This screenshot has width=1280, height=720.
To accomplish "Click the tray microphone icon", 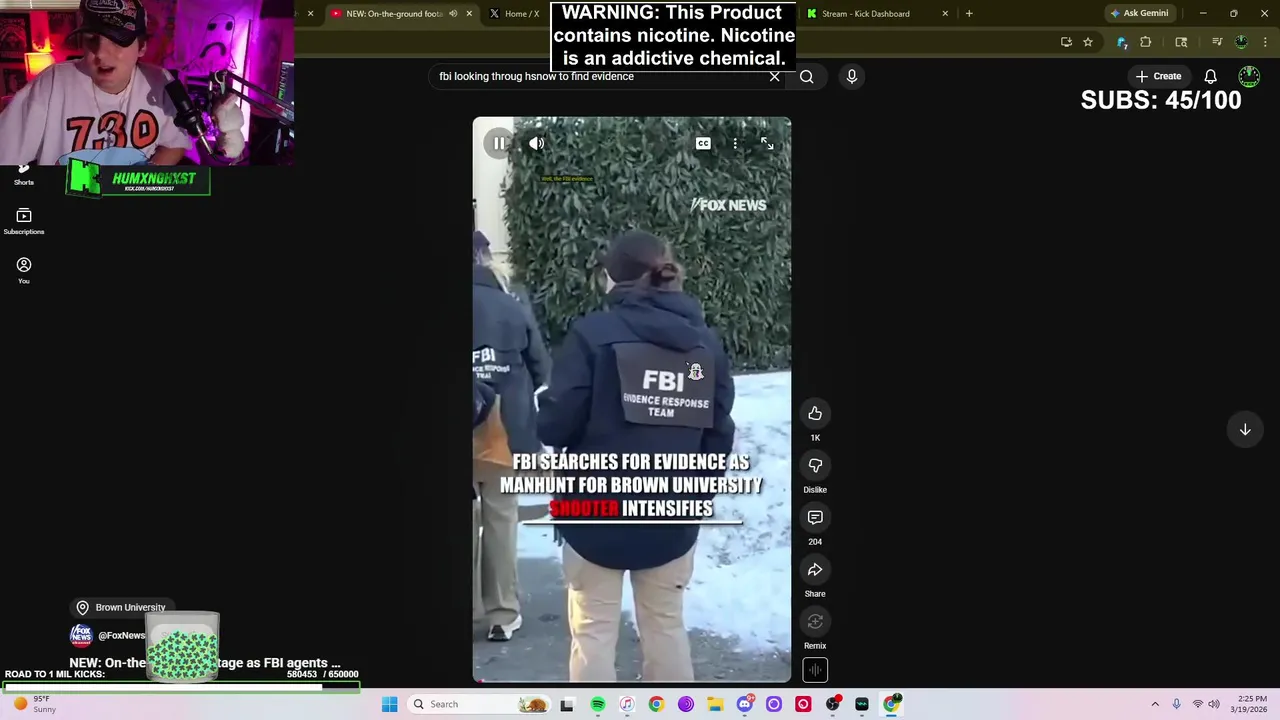I will pyautogui.click(x=1176, y=704).
